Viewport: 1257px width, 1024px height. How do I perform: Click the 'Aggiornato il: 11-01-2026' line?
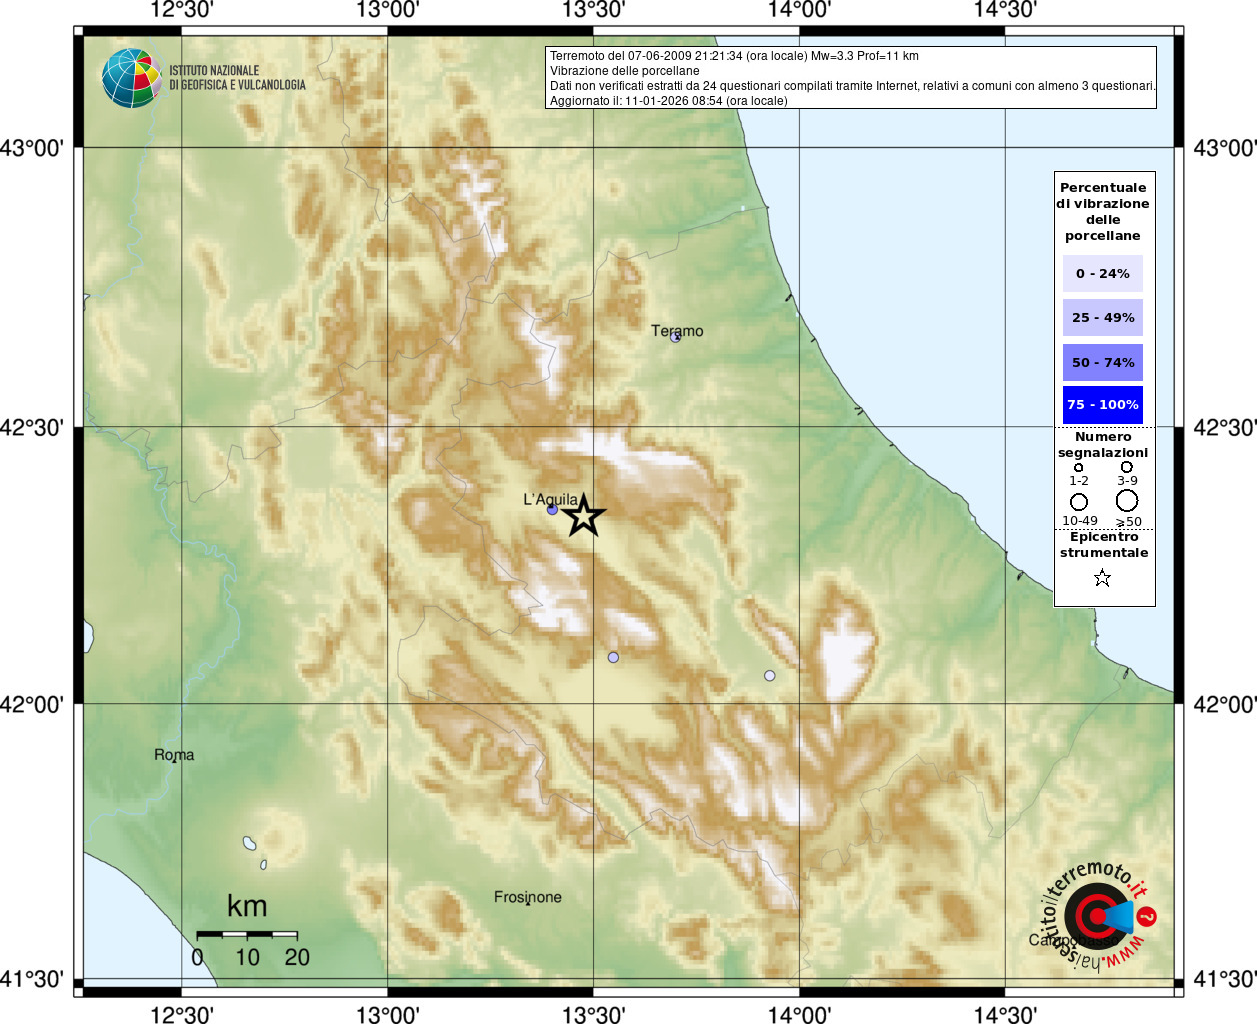click(669, 101)
